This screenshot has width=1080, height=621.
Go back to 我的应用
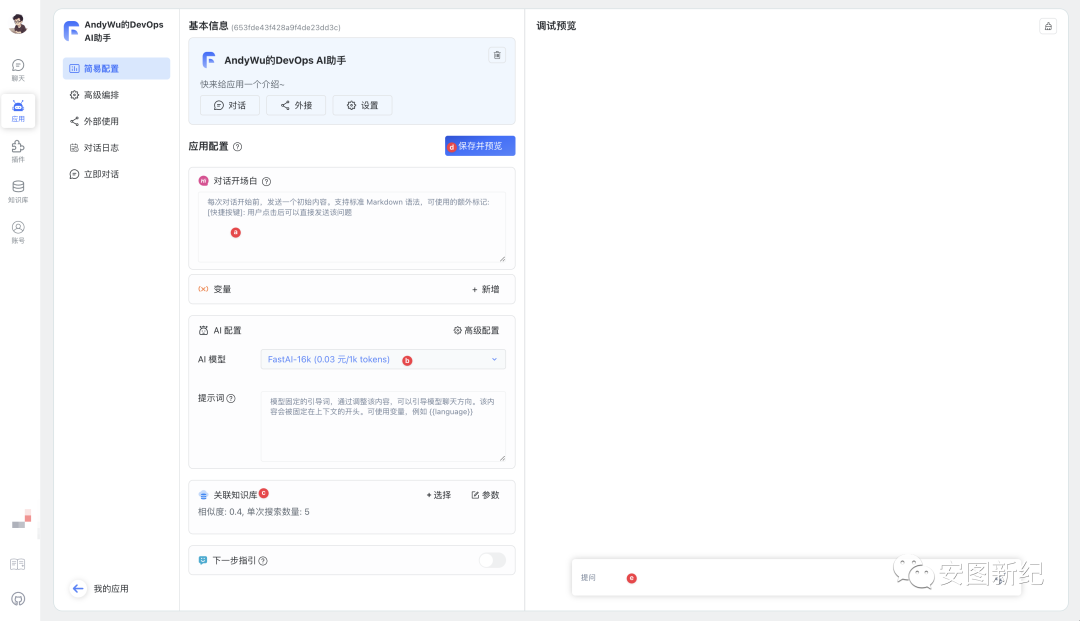111,589
